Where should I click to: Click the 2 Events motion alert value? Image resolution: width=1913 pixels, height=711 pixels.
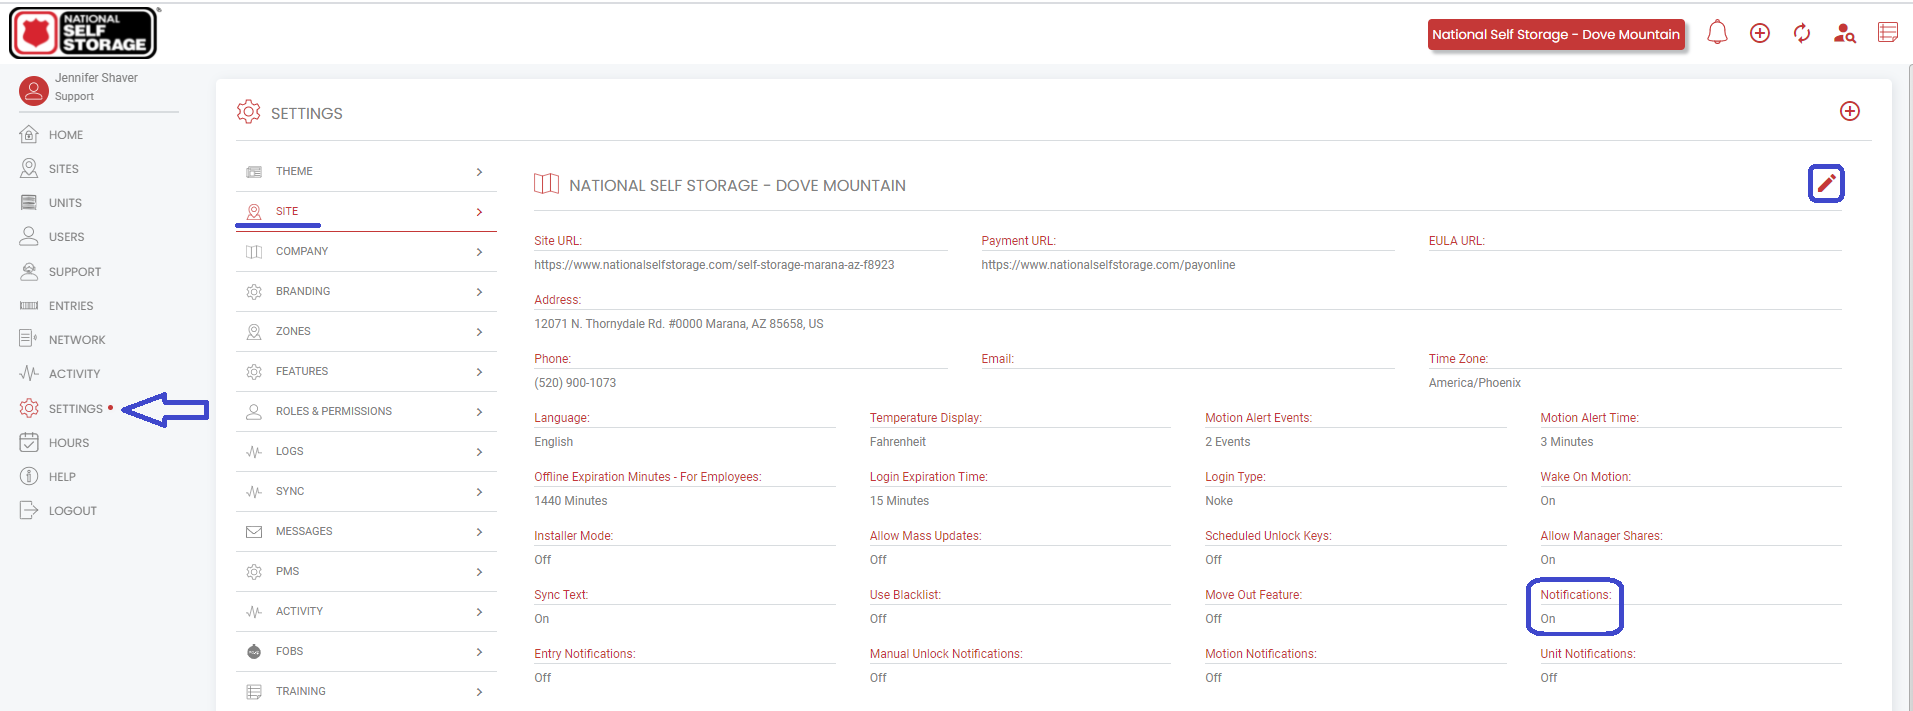coord(1228,442)
